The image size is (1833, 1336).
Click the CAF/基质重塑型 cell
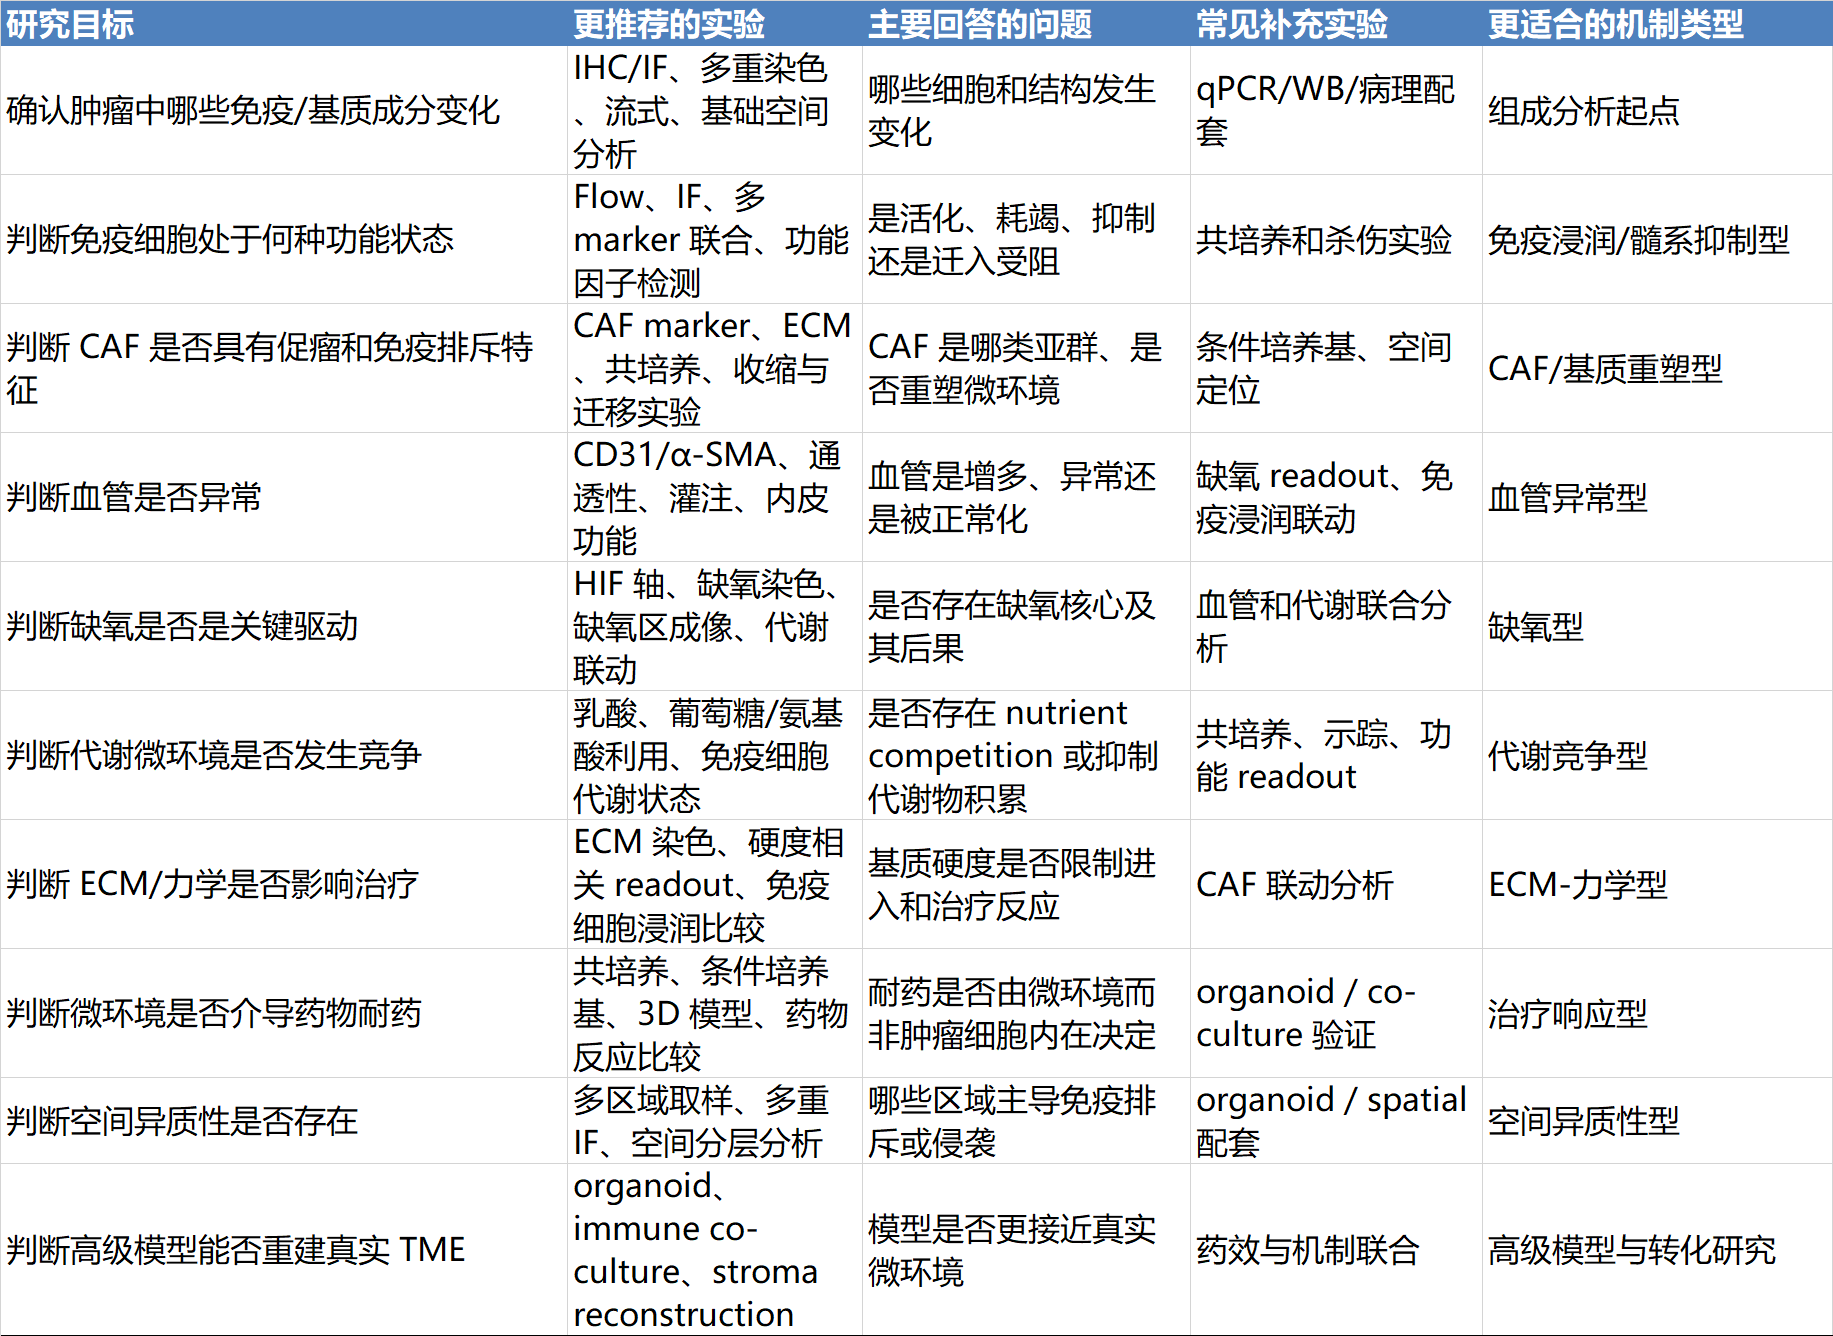(x=1604, y=369)
